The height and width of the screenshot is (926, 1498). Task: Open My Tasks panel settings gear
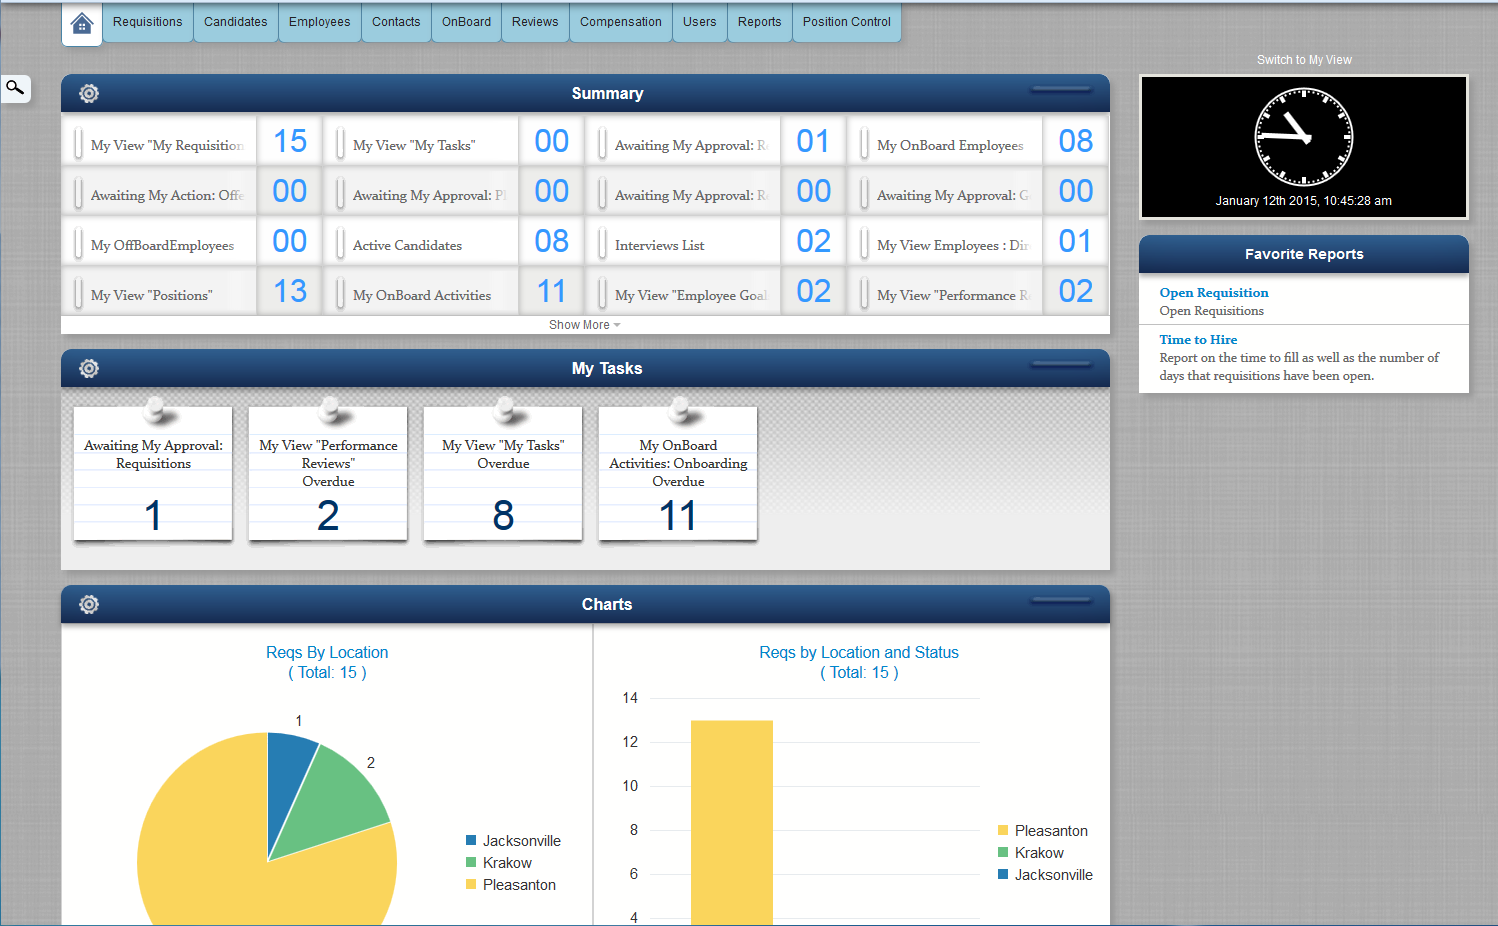coord(89,368)
